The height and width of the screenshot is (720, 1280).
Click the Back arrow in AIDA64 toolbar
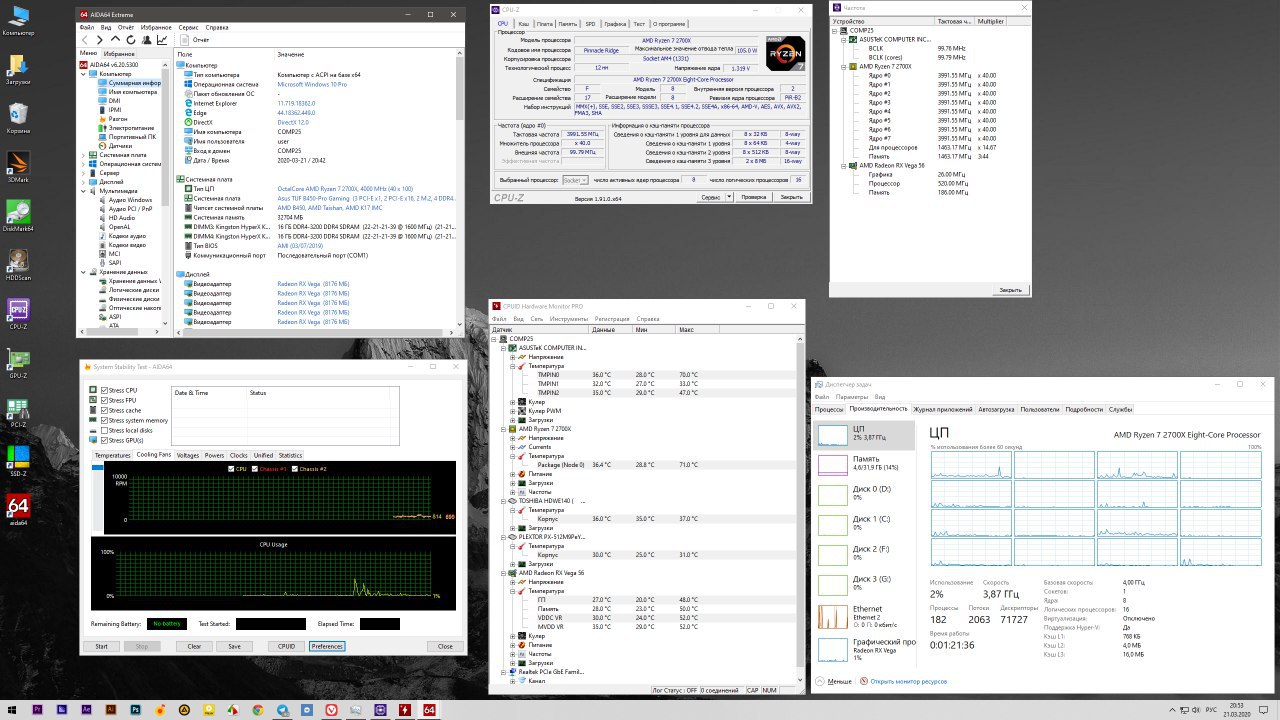[x=87, y=40]
